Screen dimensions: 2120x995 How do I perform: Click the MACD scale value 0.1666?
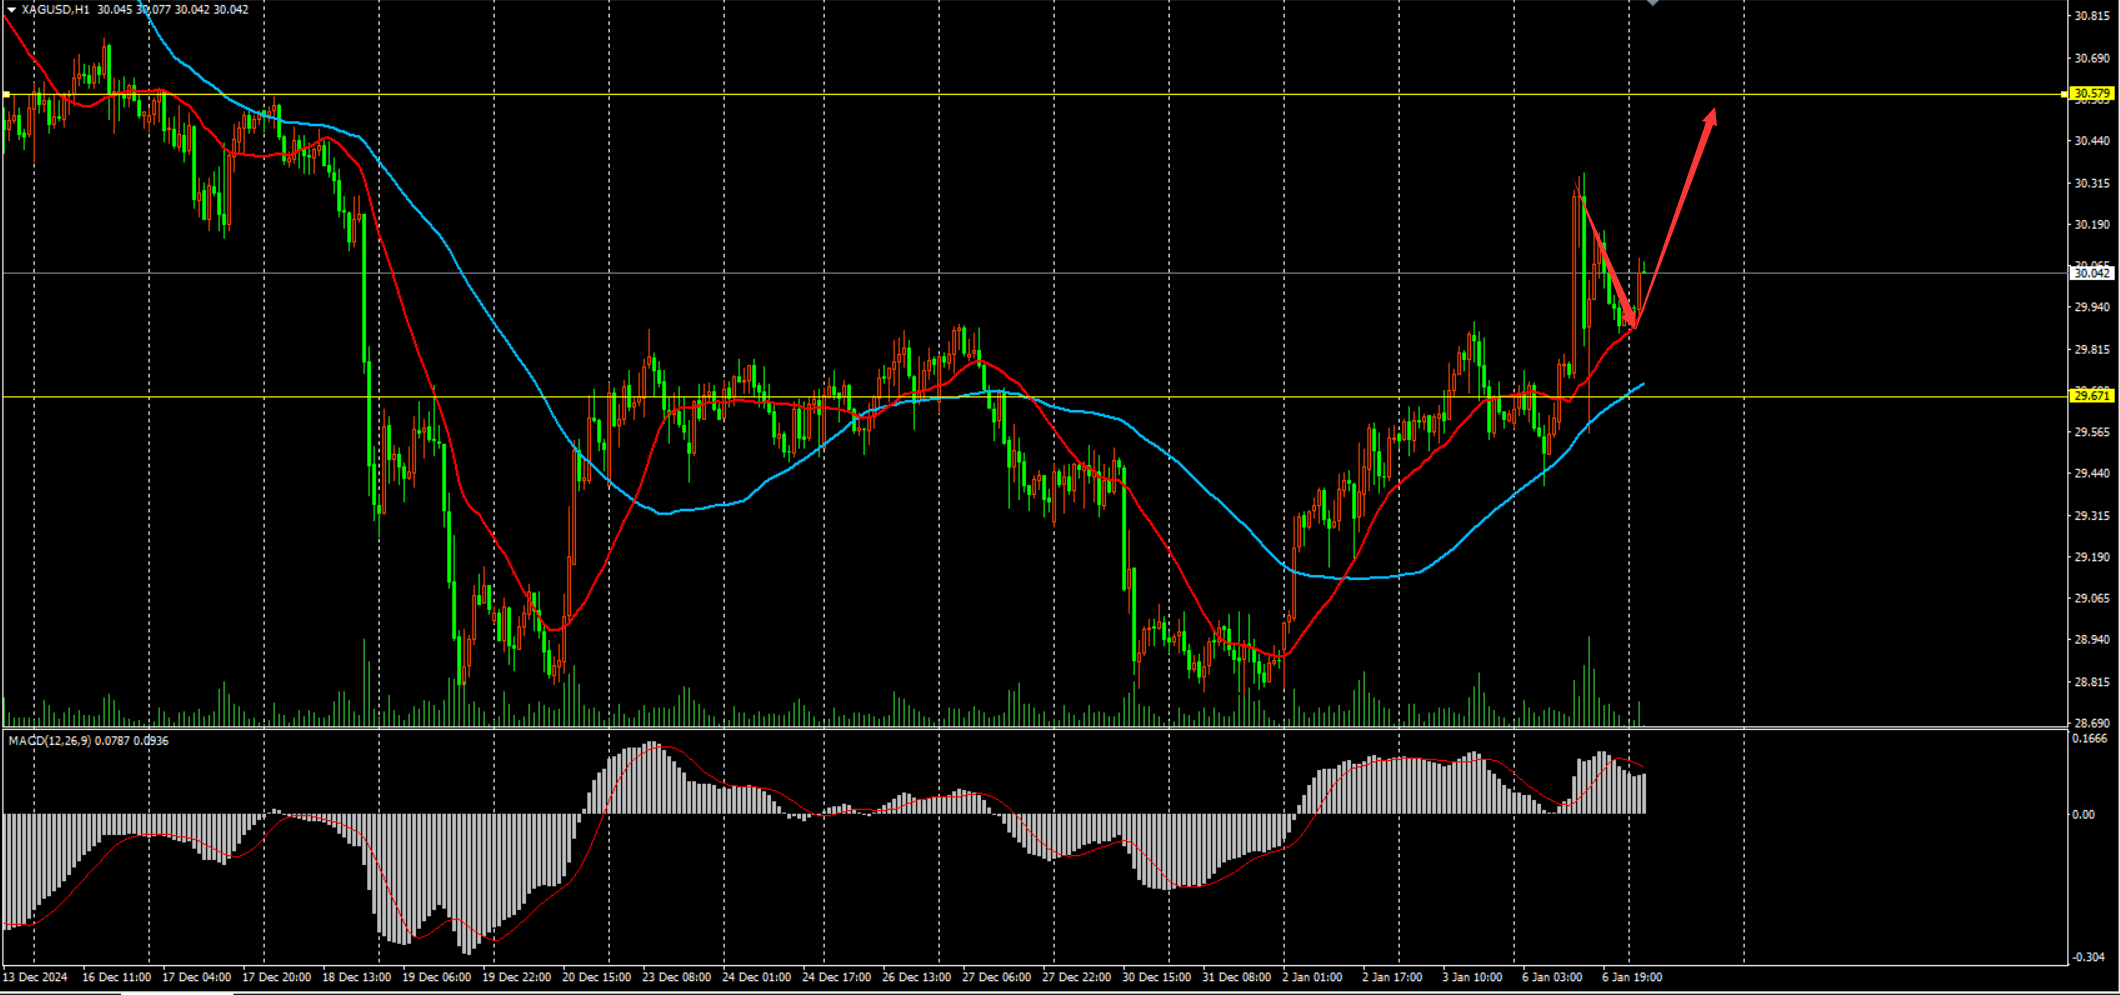tap(2090, 739)
